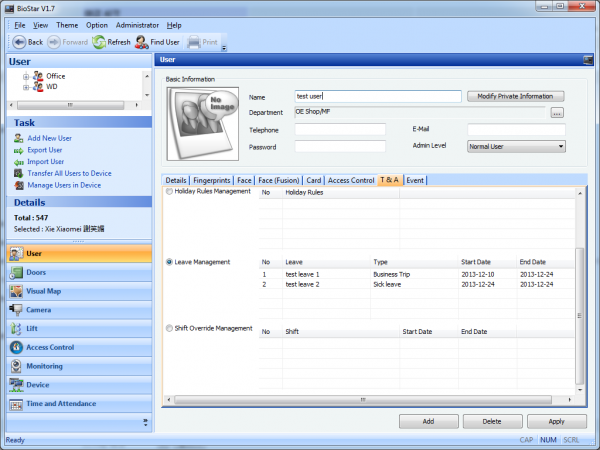Select the Holiday Rules Management radio button

(x=169, y=191)
